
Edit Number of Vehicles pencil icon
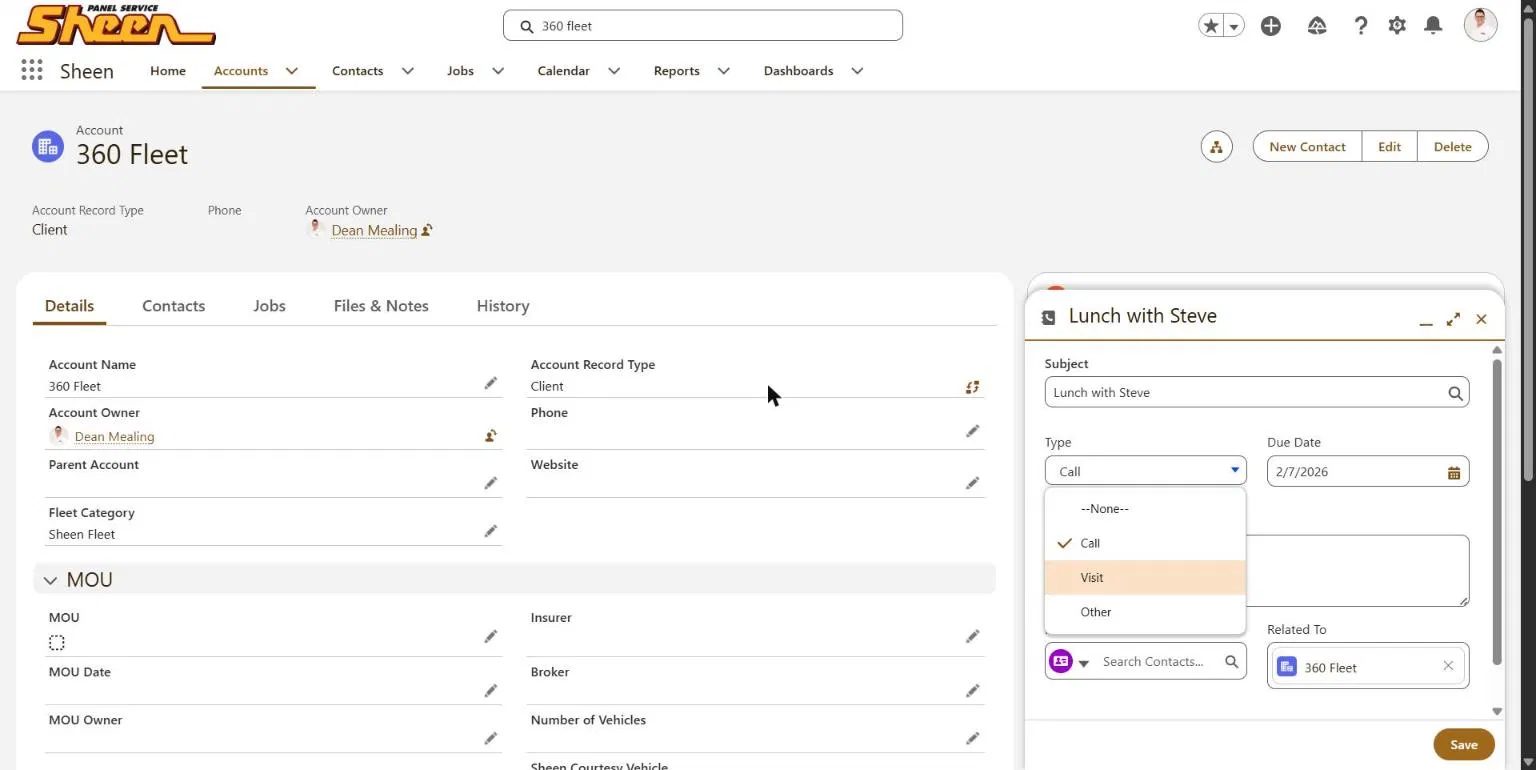tap(972, 738)
